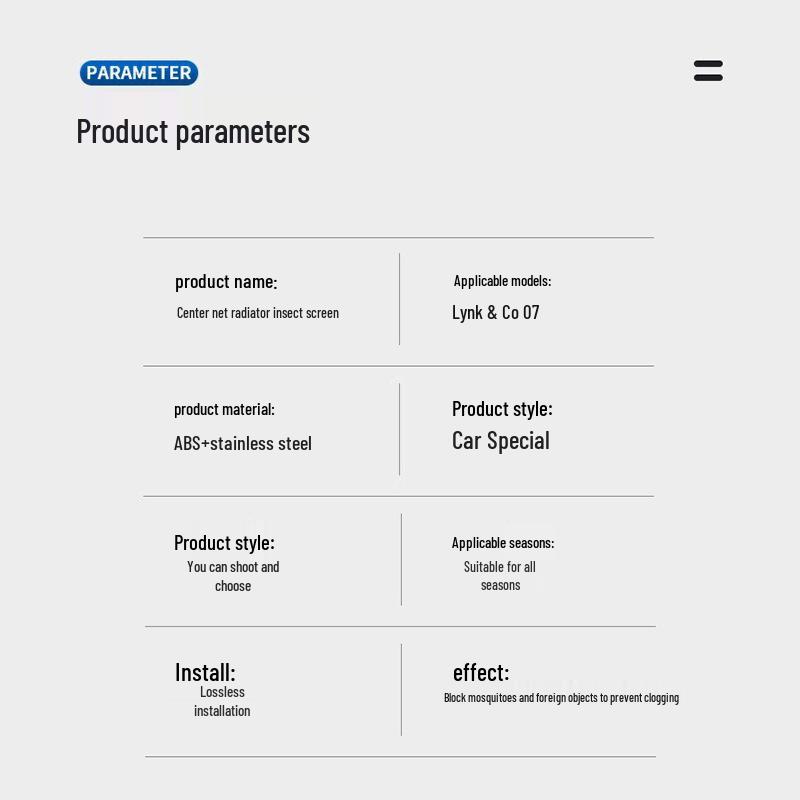Open the hamburger menu icon
This screenshot has width=800, height=800.
click(708, 71)
